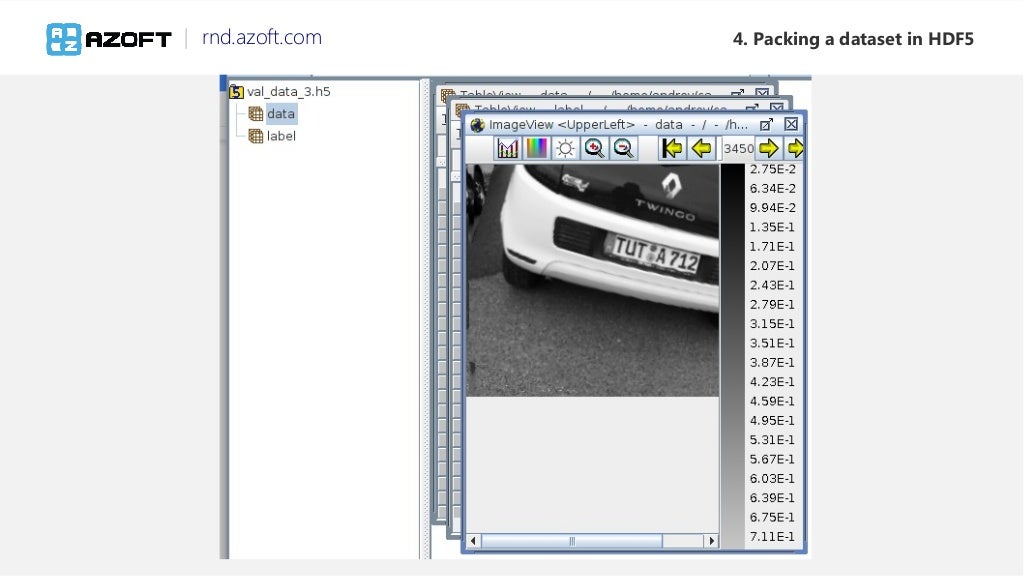This screenshot has width=1024, height=576.
Task: Edit the frame number field 3450
Action: click(x=739, y=149)
